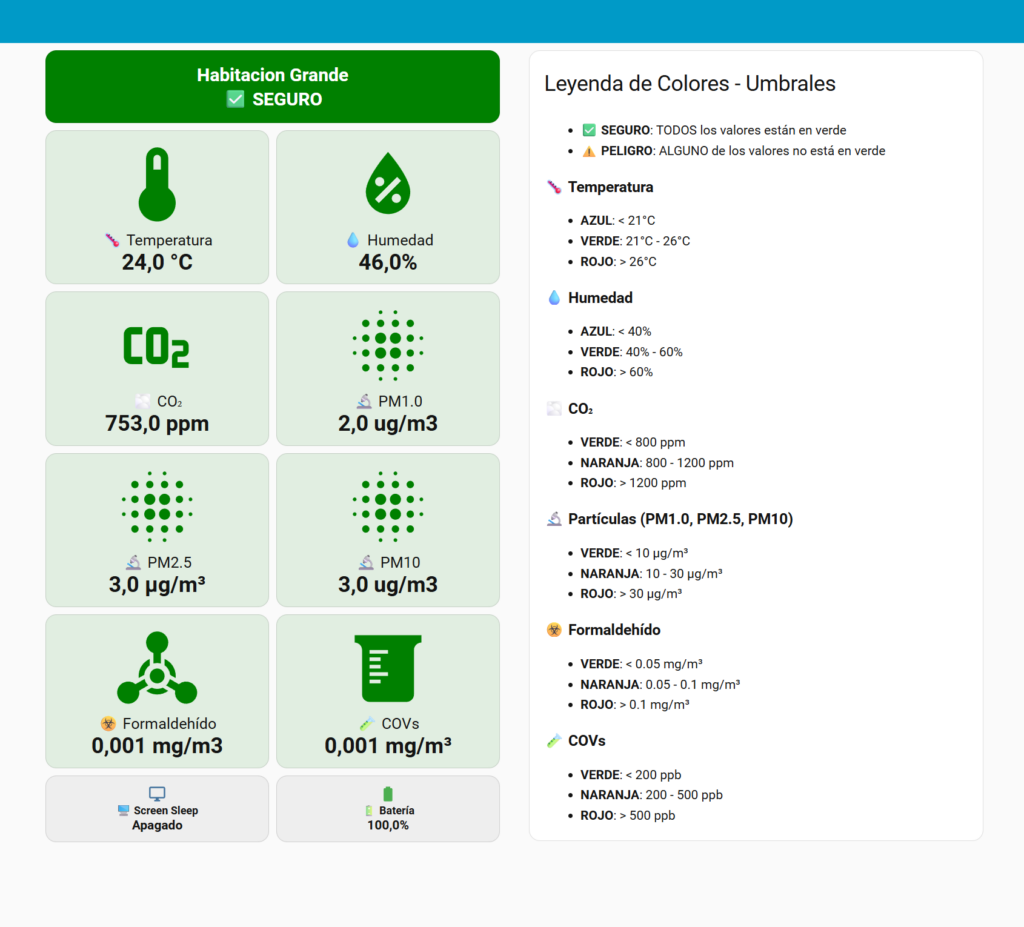
Task: Select the dotted particle icon above PM2.5
Action: pyautogui.click(x=157, y=507)
